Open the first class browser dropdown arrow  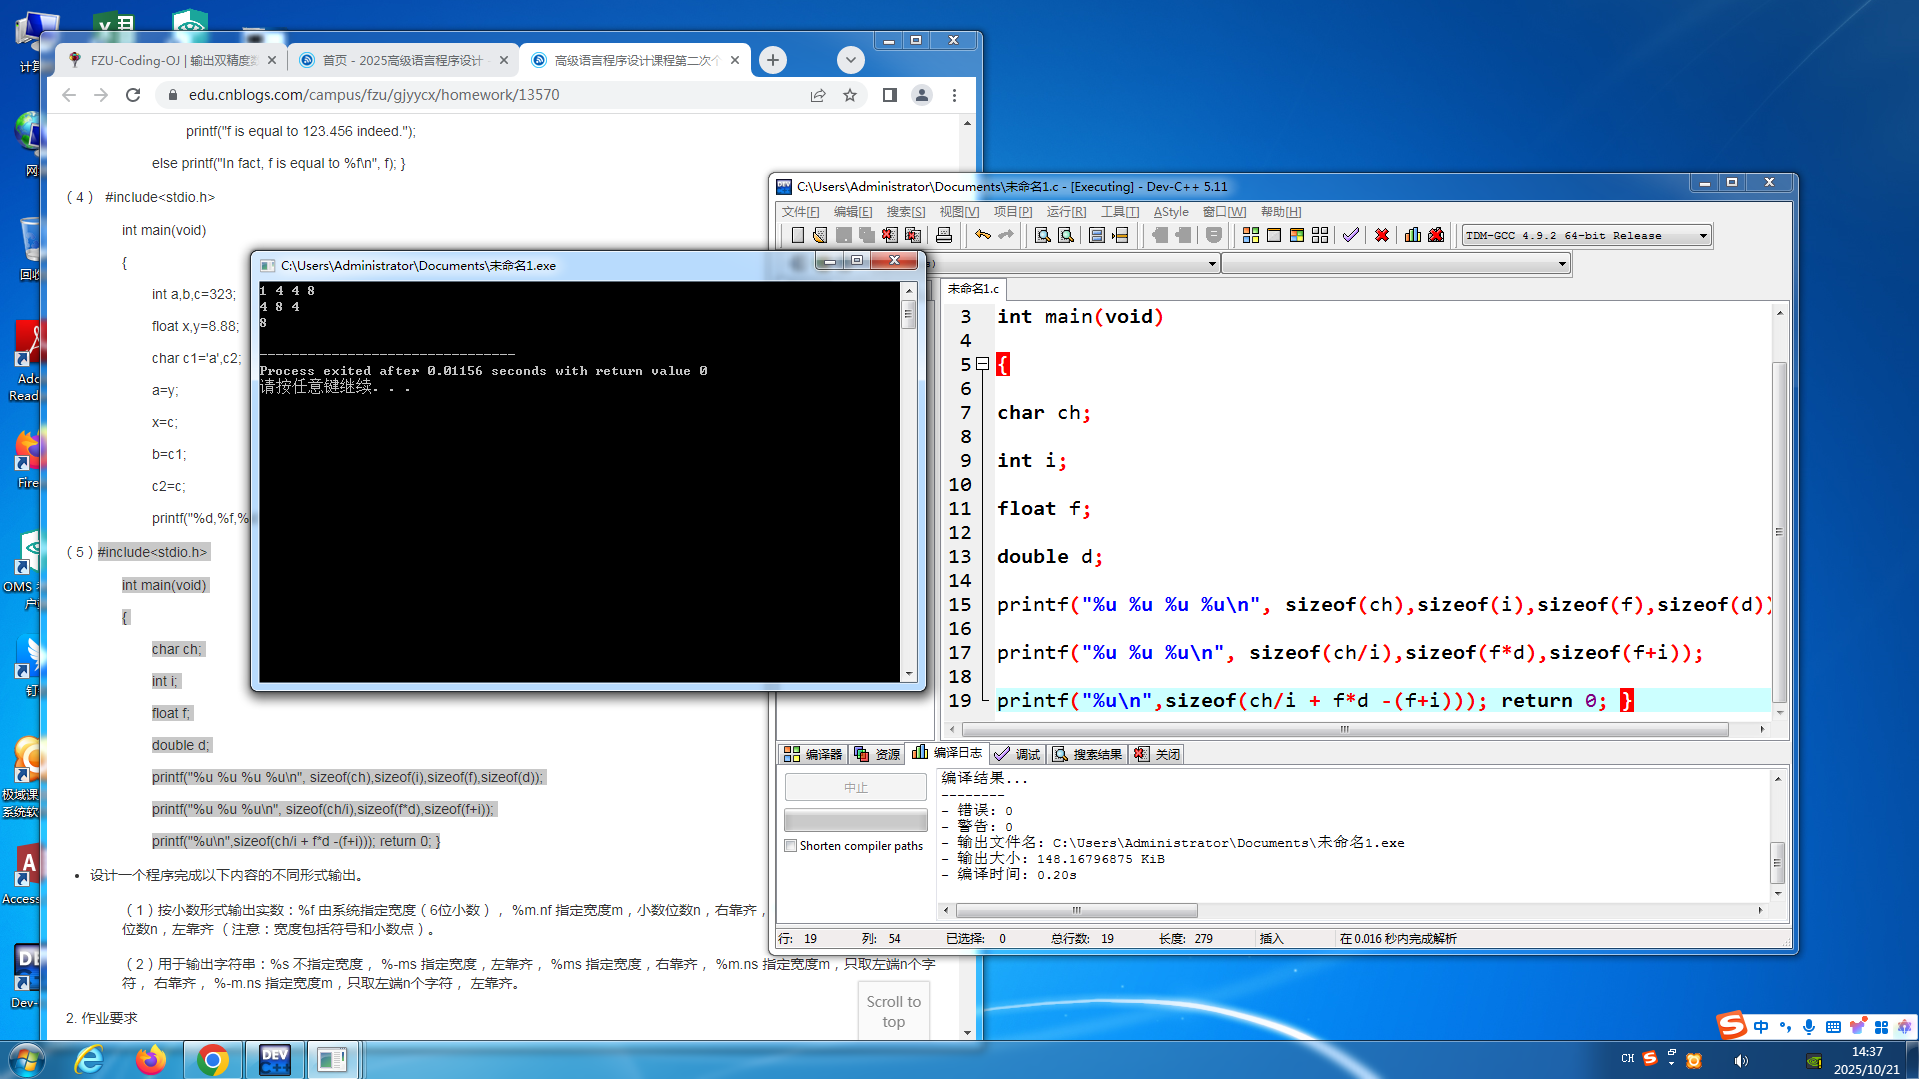tap(1212, 264)
